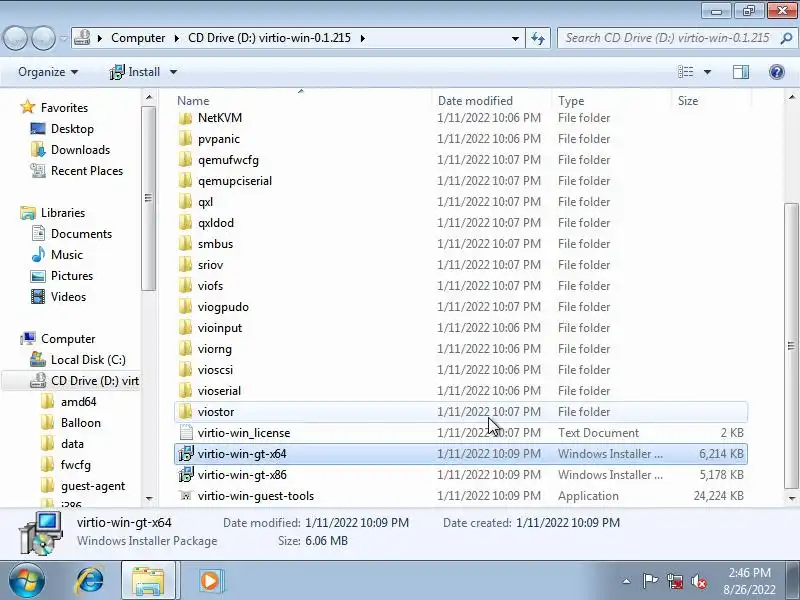Expand the address bar history dropdown
The height and width of the screenshot is (600, 800).
pos(515,38)
